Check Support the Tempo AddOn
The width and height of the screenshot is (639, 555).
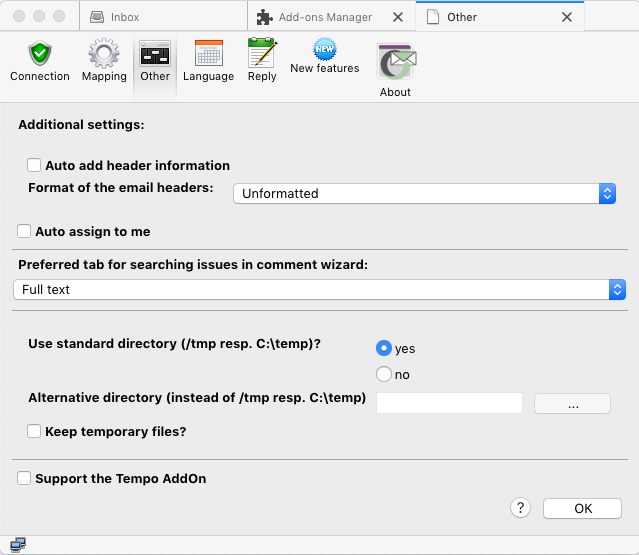coord(24,479)
